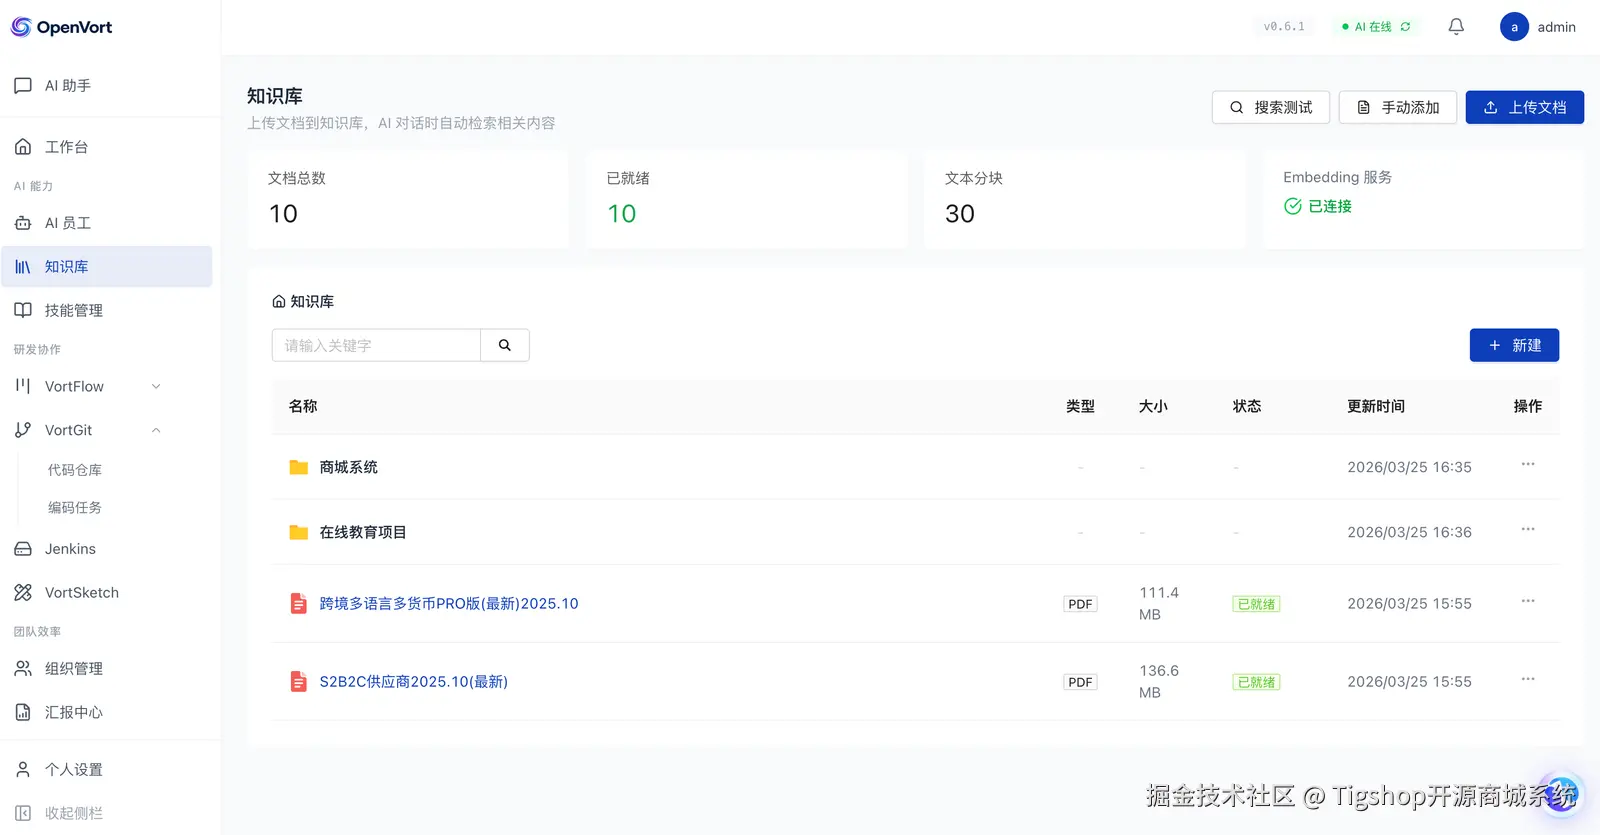Click the S2B2C PDF file icon
The image size is (1600, 835).
point(298,681)
